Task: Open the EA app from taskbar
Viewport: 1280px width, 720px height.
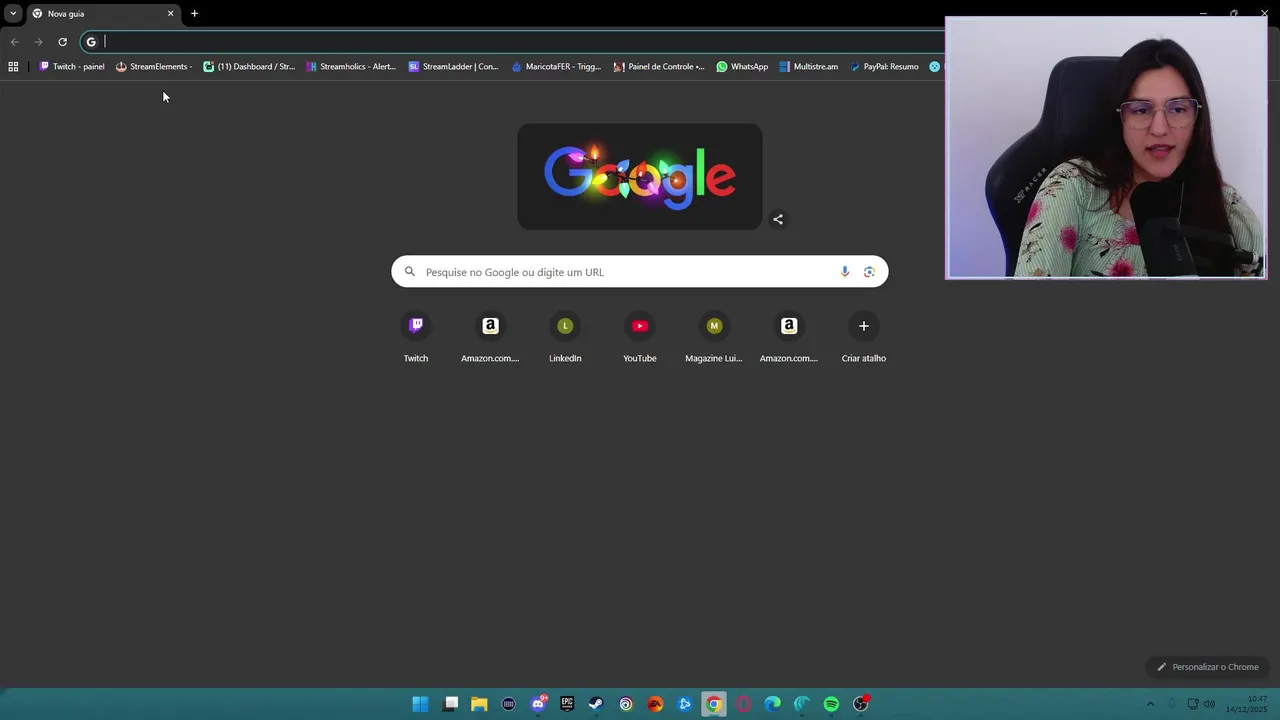Action: [x=655, y=704]
